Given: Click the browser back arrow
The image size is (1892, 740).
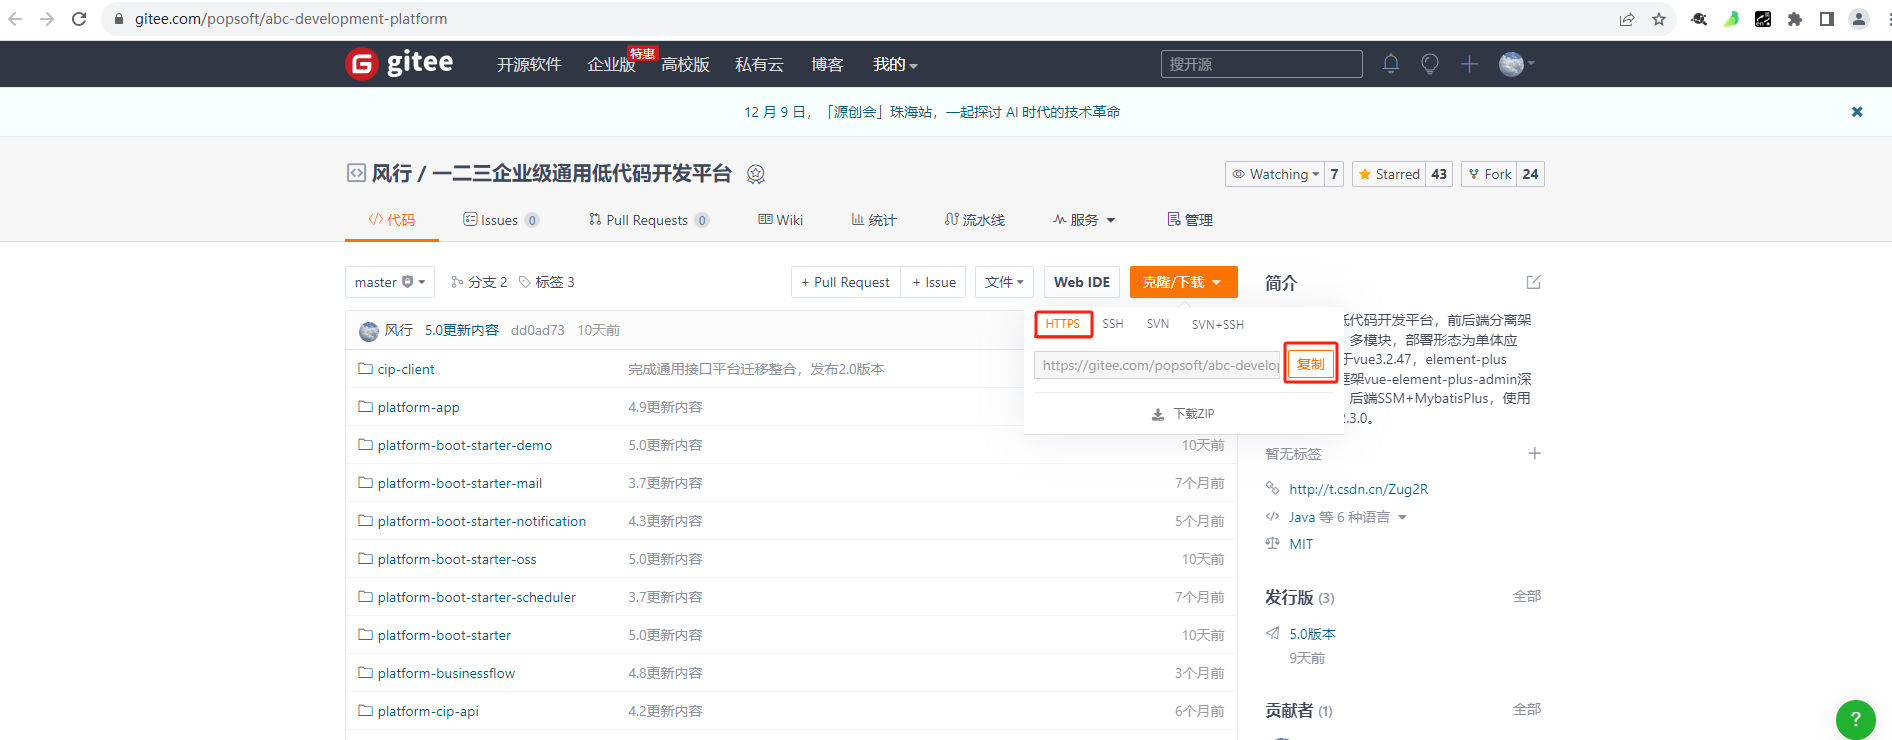Looking at the screenshot, I should pos(15,19).
